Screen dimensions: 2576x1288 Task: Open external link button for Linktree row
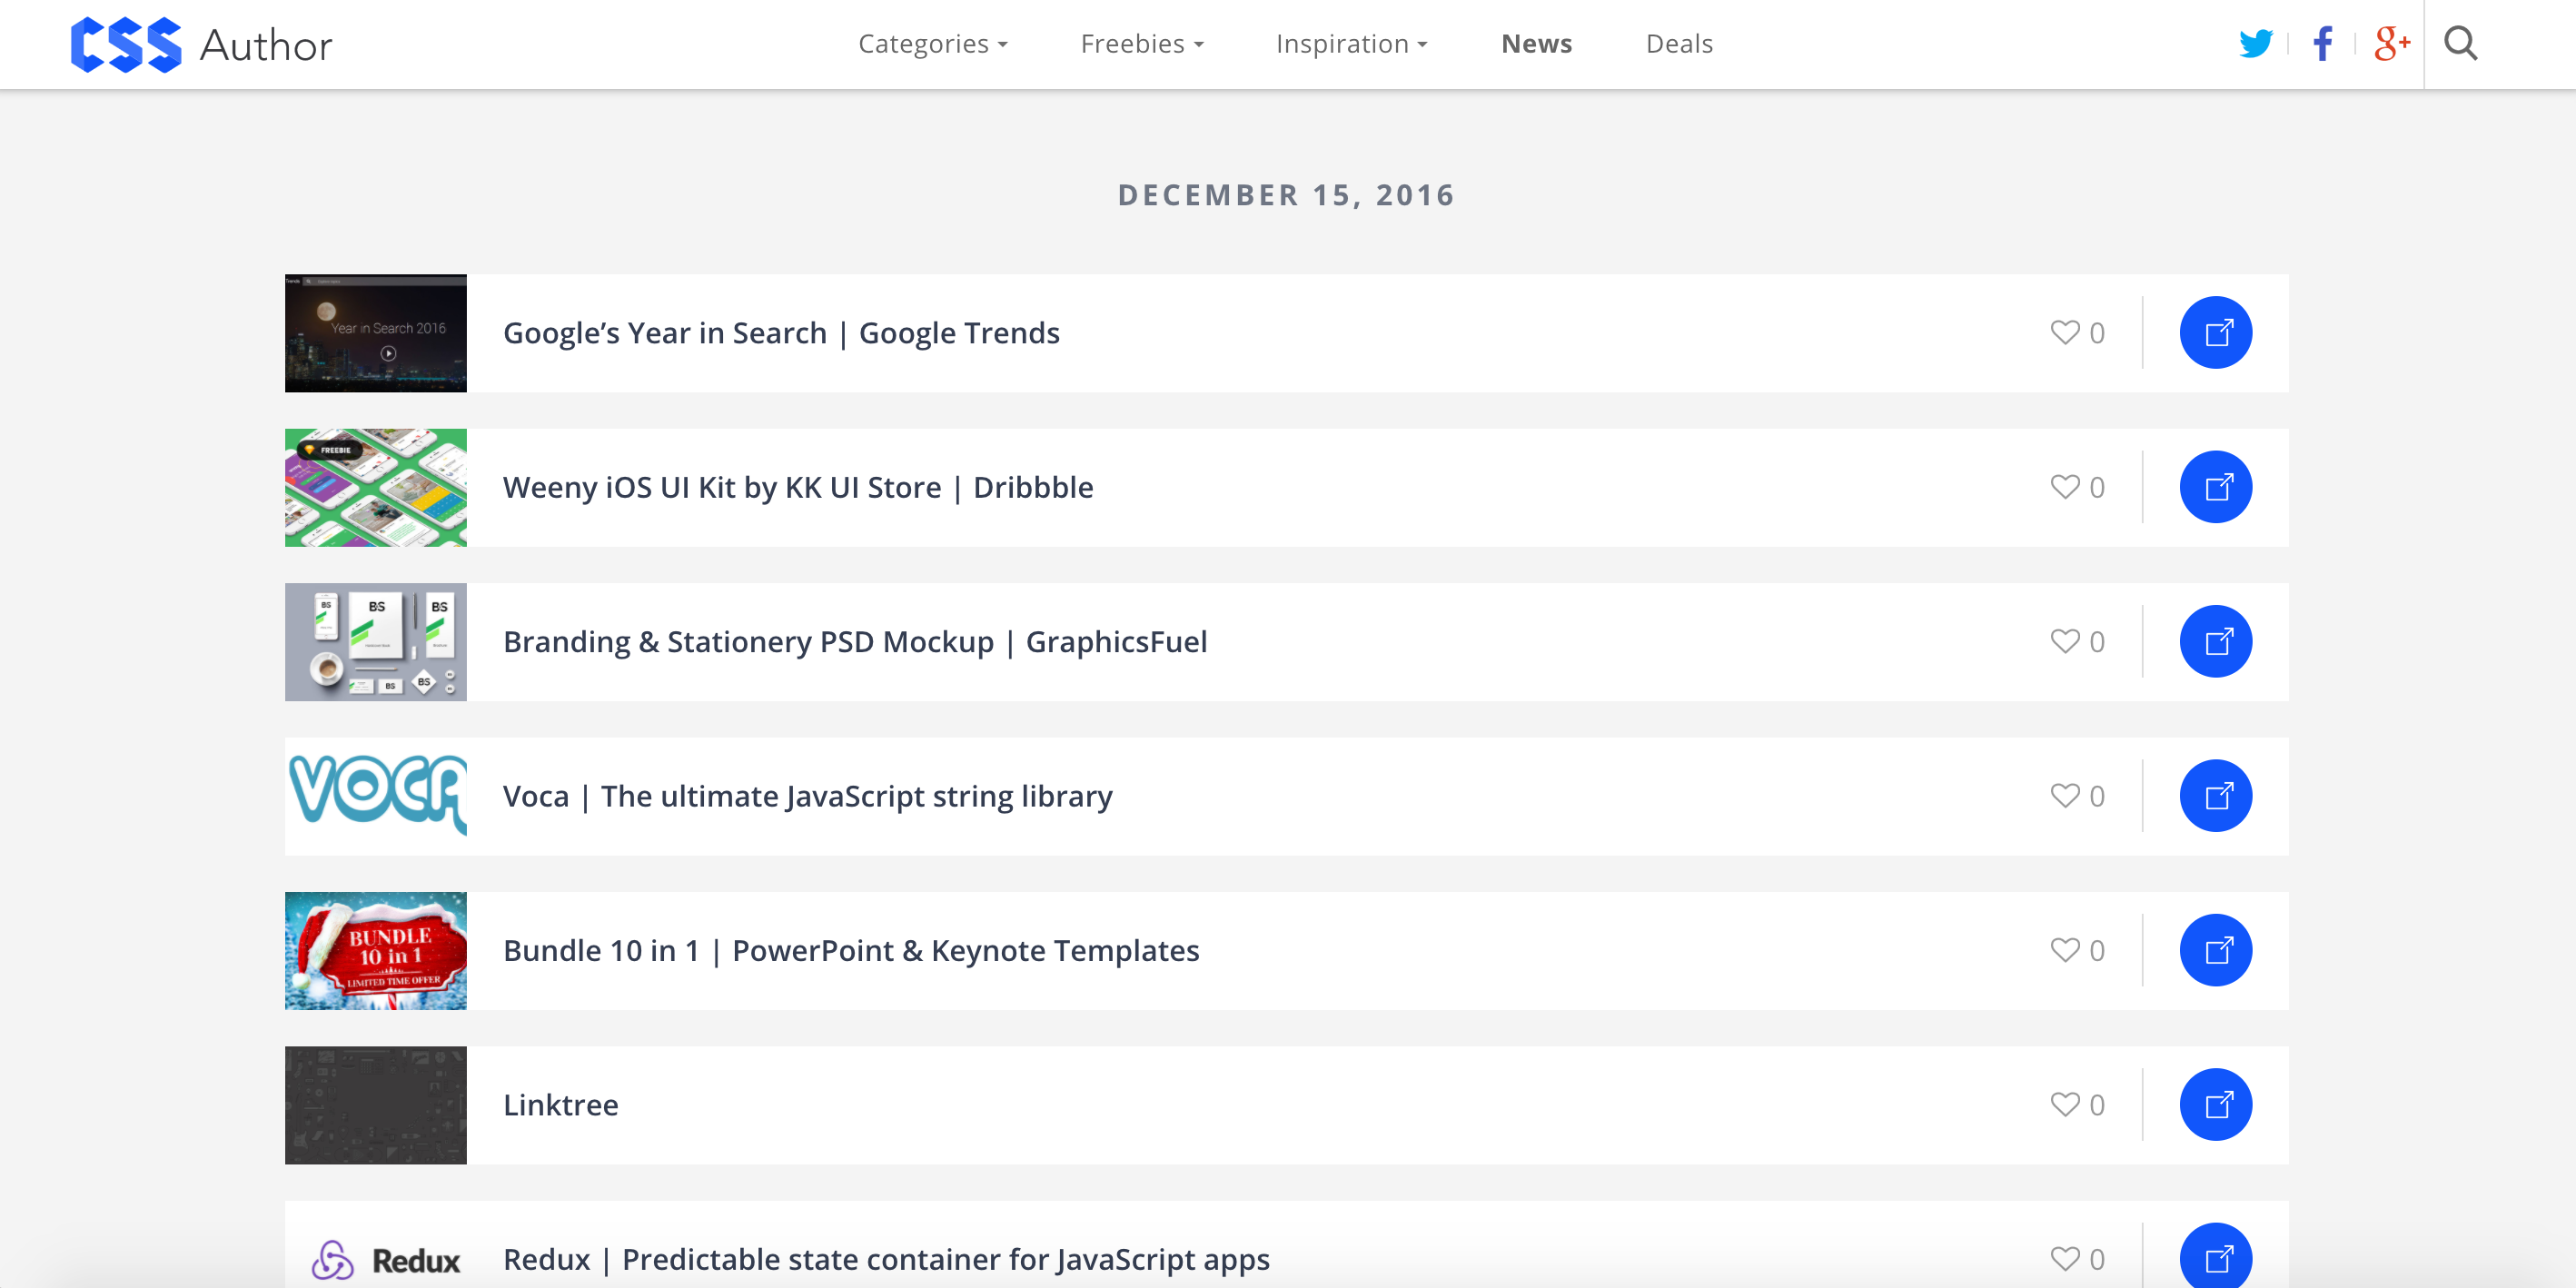tap(2215, 1105)
